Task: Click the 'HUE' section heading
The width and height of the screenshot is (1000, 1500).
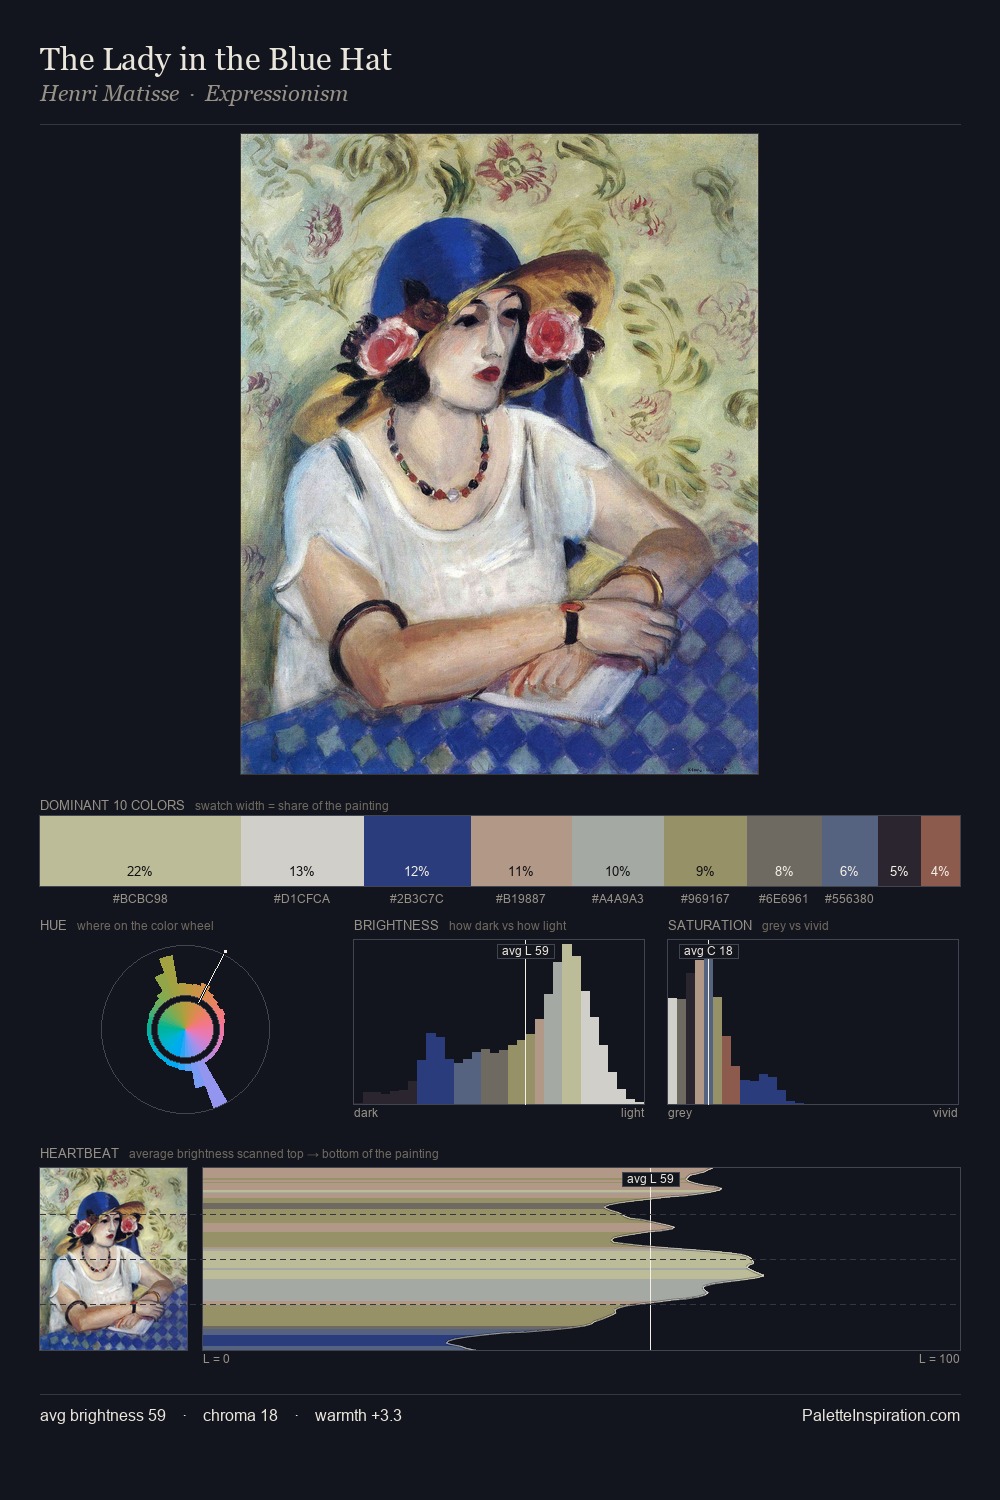Action: (53, 925)
